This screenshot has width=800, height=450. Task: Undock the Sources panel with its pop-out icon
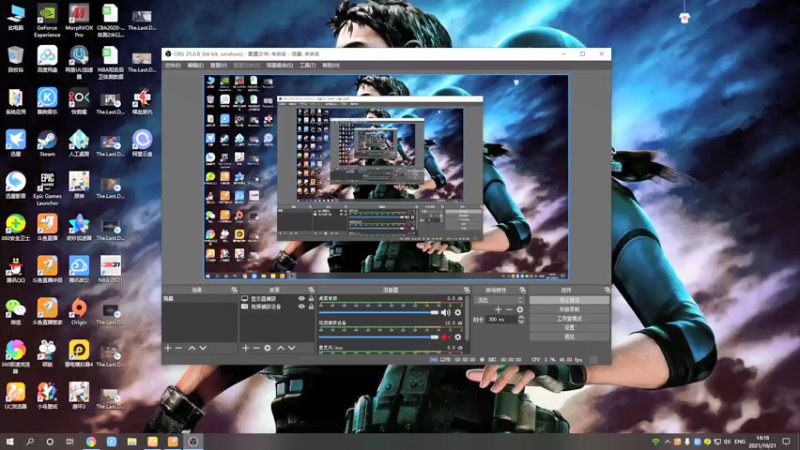click(311, 290)
